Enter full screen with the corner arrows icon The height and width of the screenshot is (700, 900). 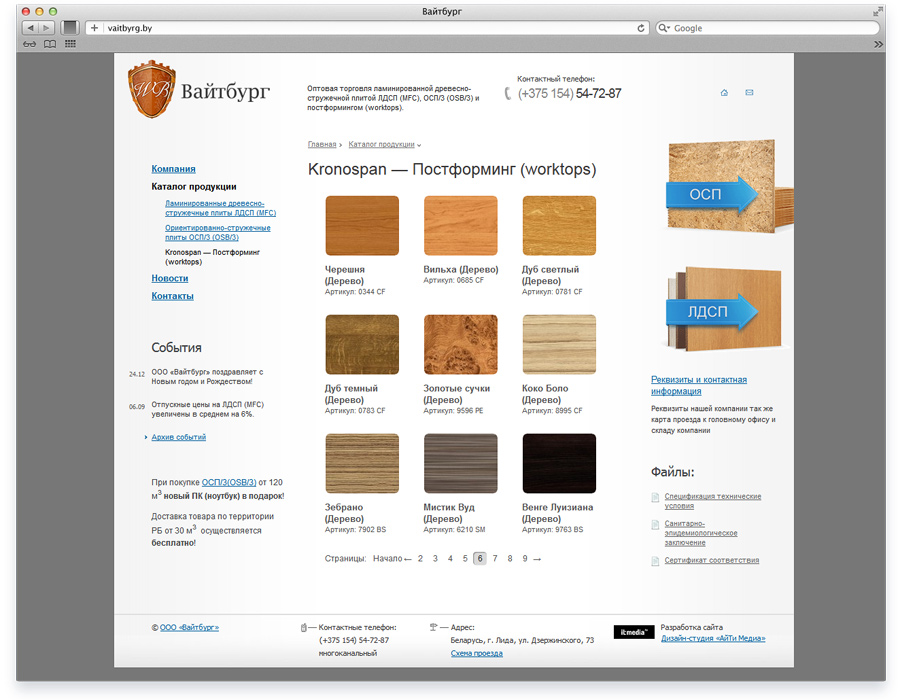[878, 11]
